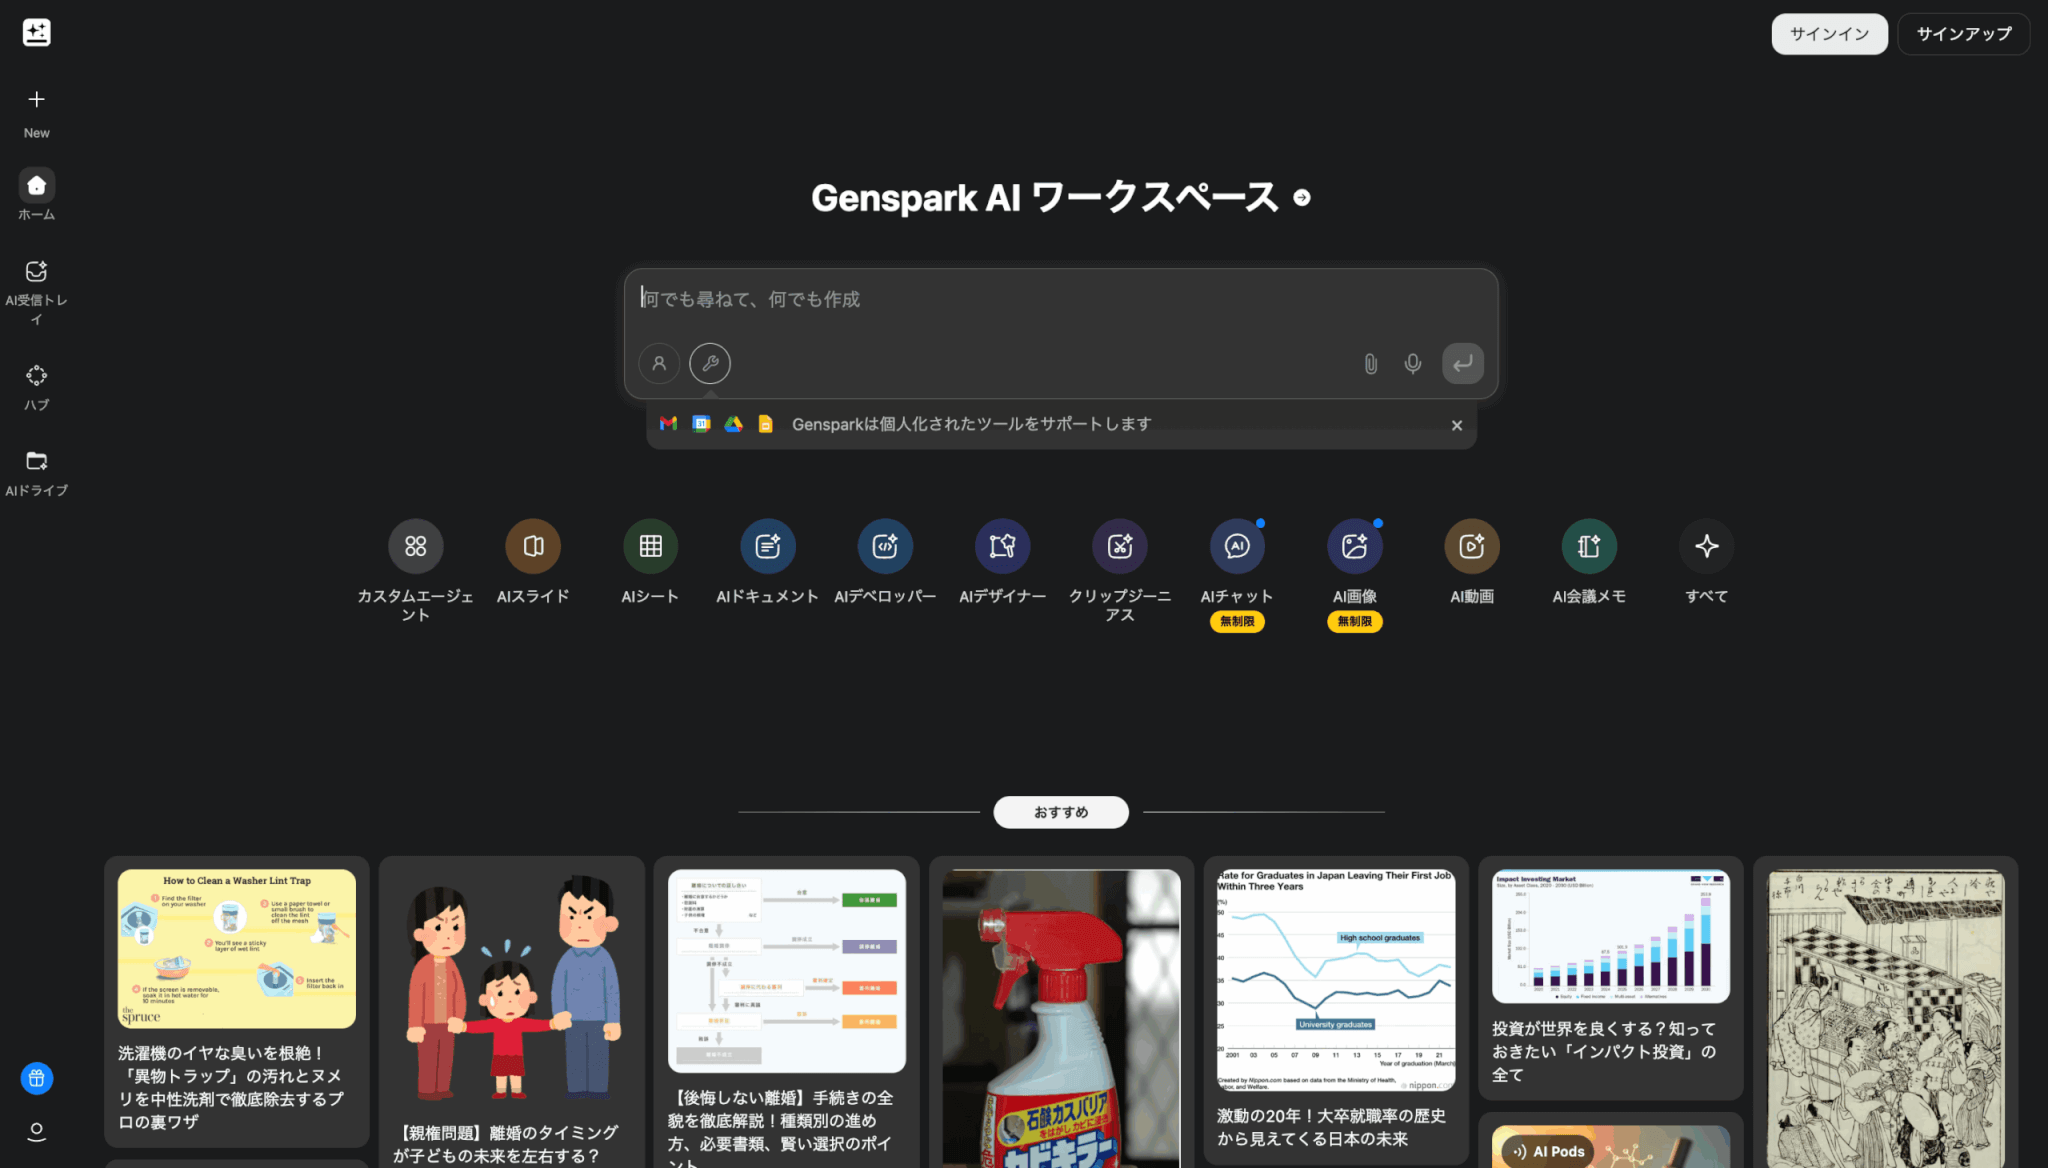2048x1168 pixels.
Task: Dismiss the personalized tools banner
Action: click(1456, 425)
